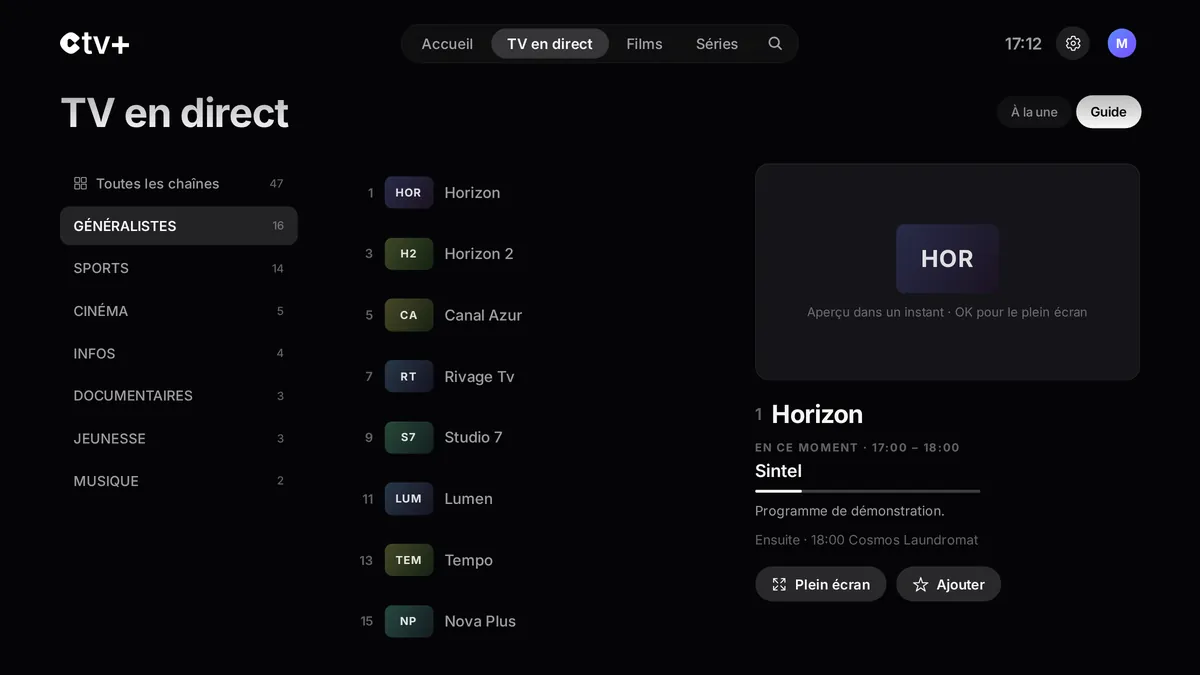Viewport: 1200px width, 675px height.
Task: Switch to the Guide view
Action: tap(1108, 112)
